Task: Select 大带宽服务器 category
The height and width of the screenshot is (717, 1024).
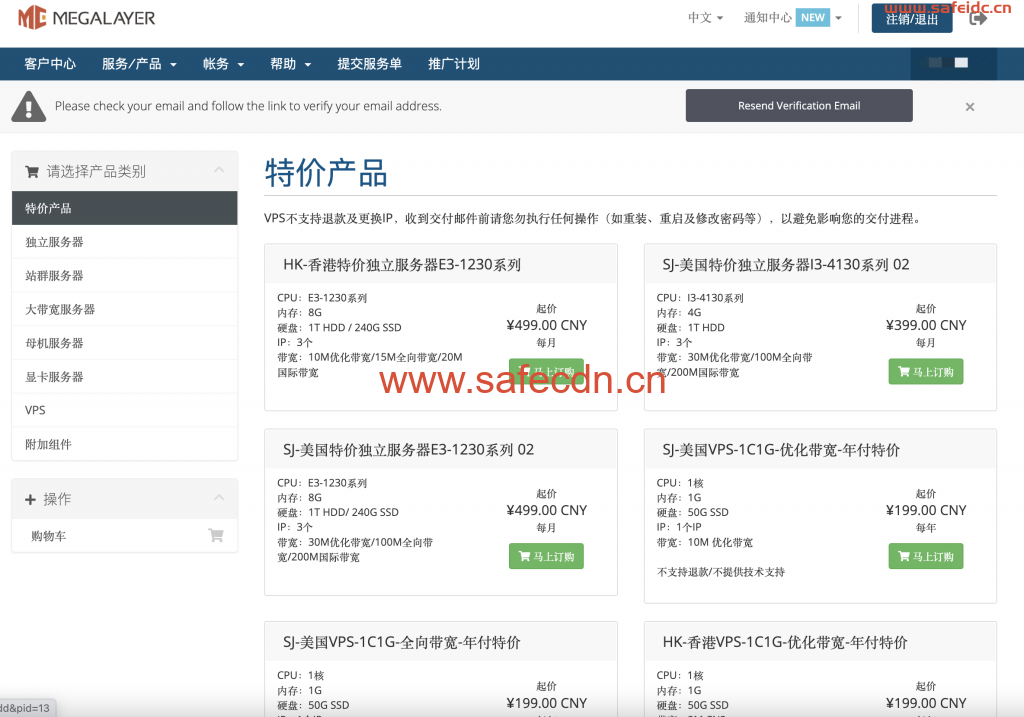Action: coord(125,310)
